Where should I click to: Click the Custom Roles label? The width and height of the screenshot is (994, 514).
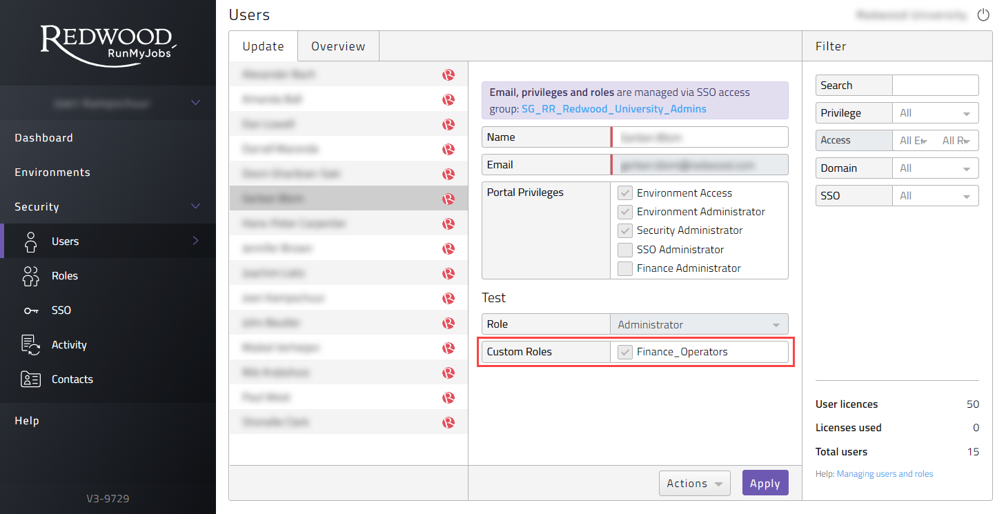click(519, 352)
